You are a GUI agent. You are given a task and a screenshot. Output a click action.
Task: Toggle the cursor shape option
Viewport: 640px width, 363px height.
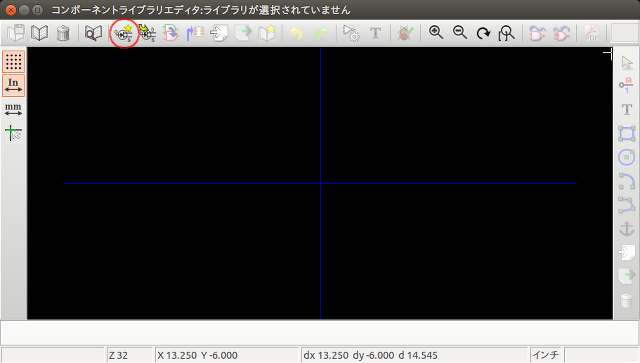(13, 133)
